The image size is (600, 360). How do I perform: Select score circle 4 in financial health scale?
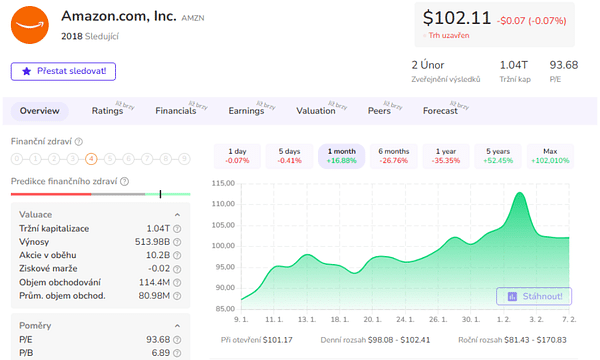point(91,159)
